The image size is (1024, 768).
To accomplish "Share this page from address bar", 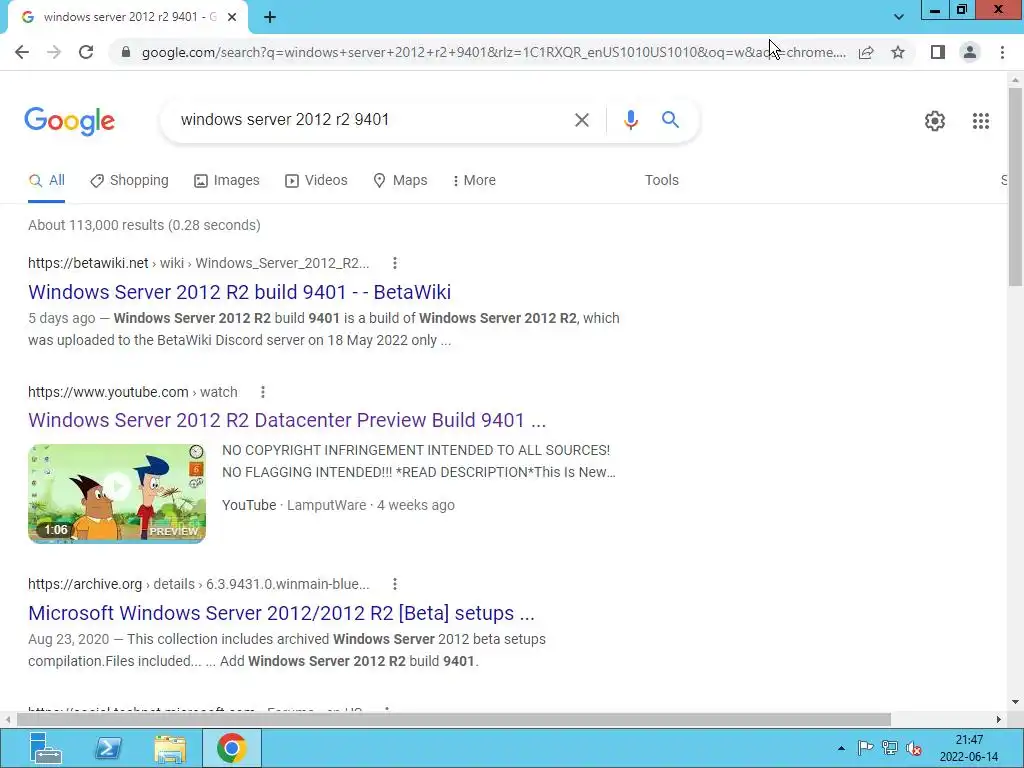I will tap(866, 52).
